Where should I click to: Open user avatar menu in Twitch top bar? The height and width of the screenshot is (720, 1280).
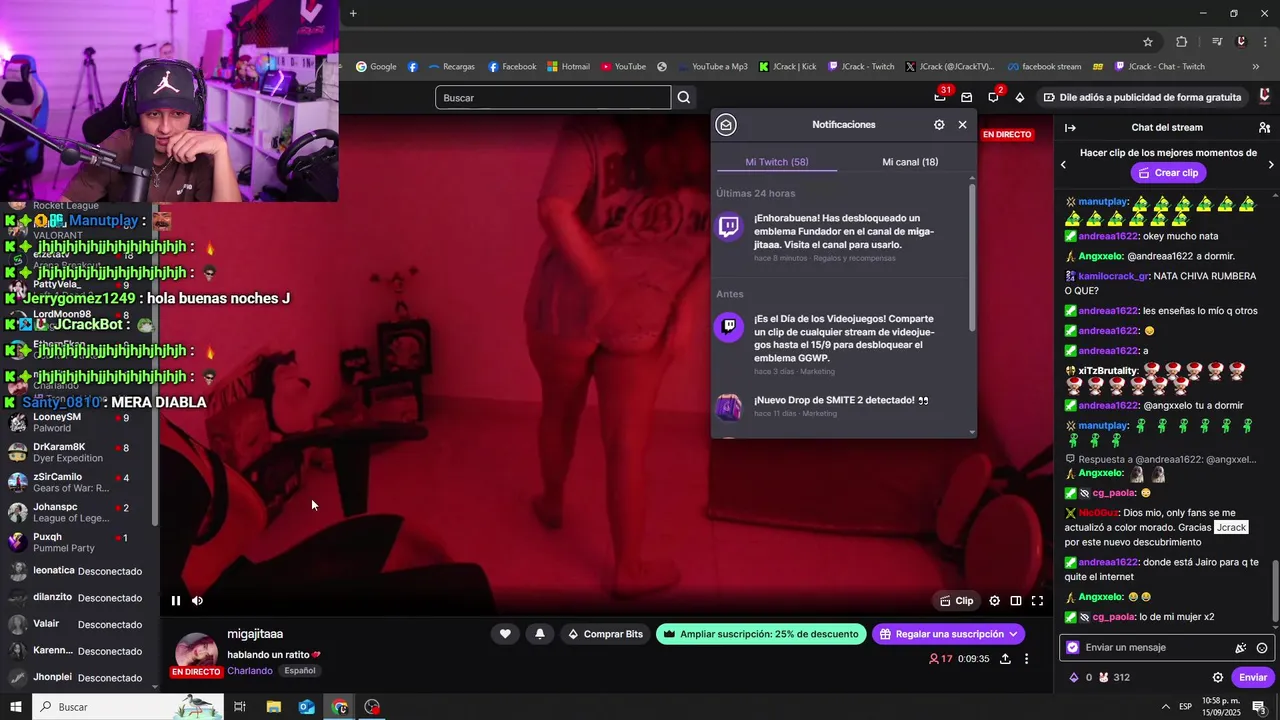point(1265,97)
